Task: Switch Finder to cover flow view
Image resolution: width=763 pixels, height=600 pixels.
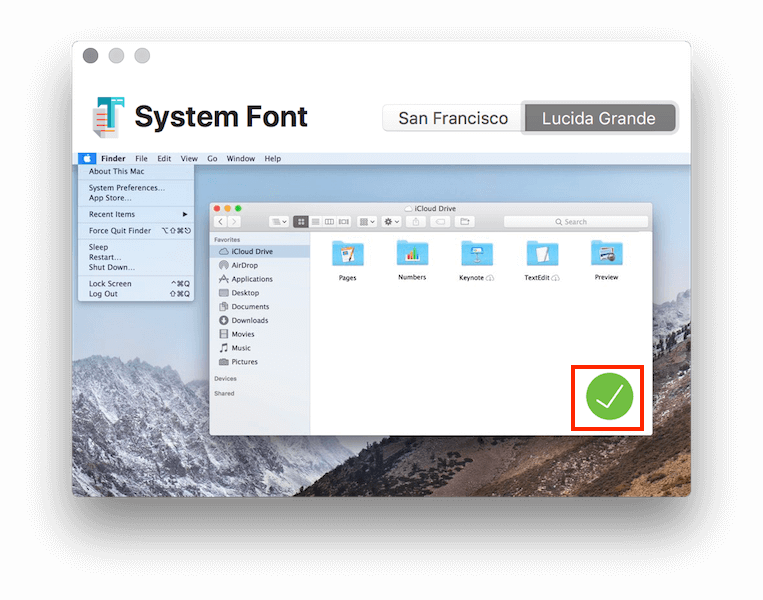Action: pos(344,222)
